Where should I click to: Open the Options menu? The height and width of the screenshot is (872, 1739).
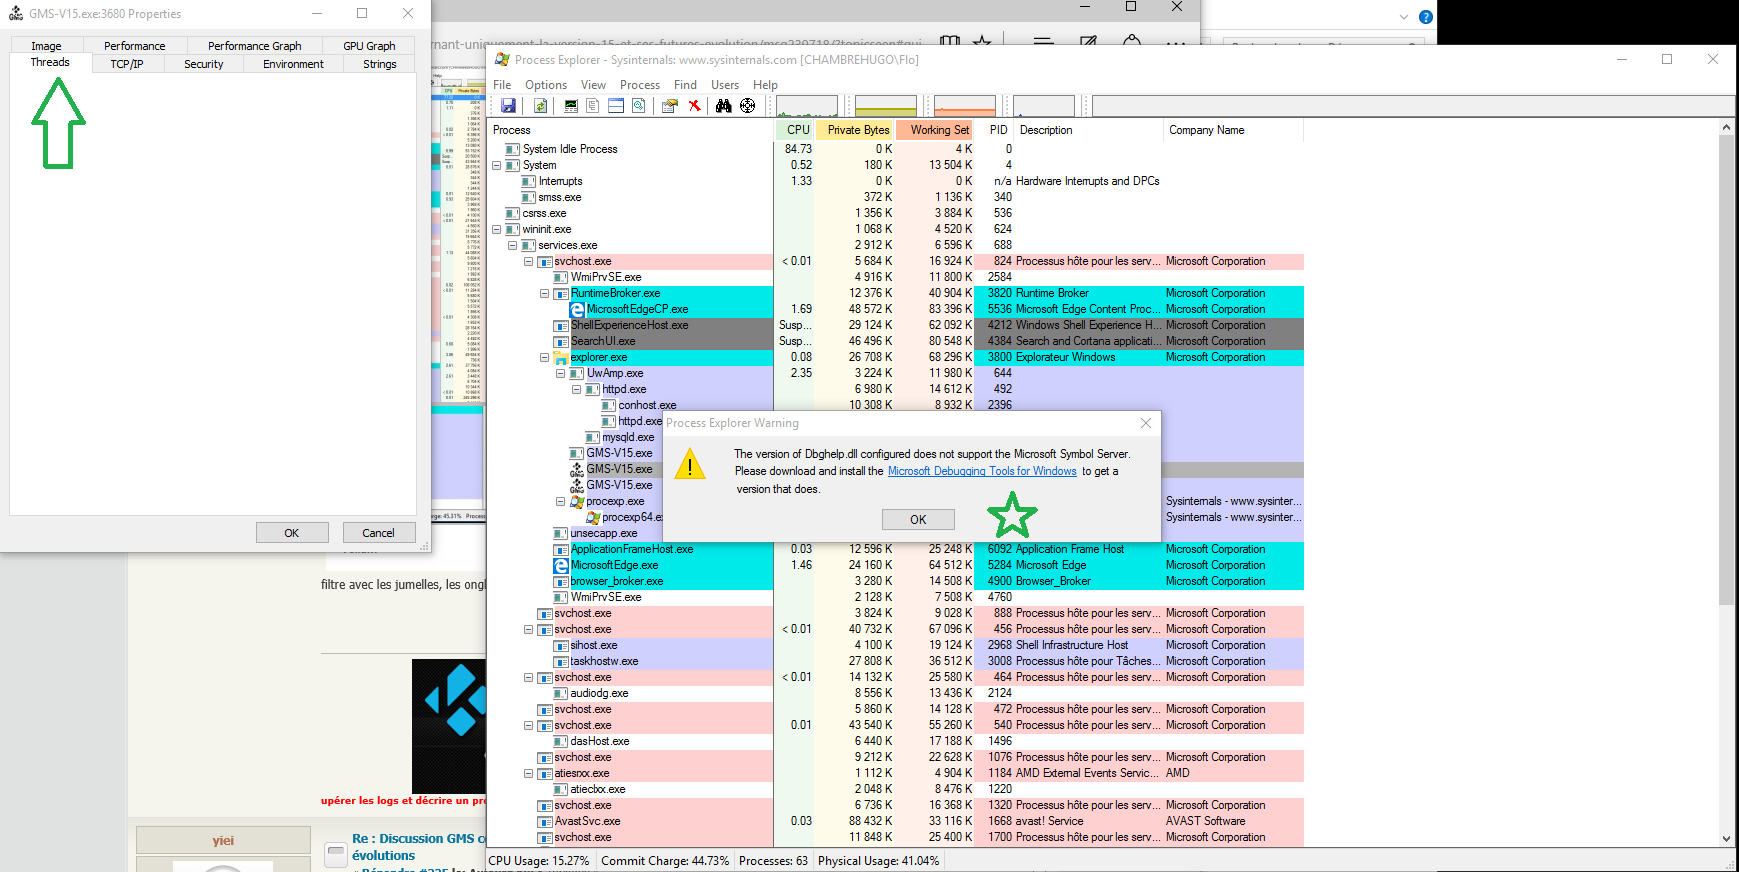click(x=546, y=85)
